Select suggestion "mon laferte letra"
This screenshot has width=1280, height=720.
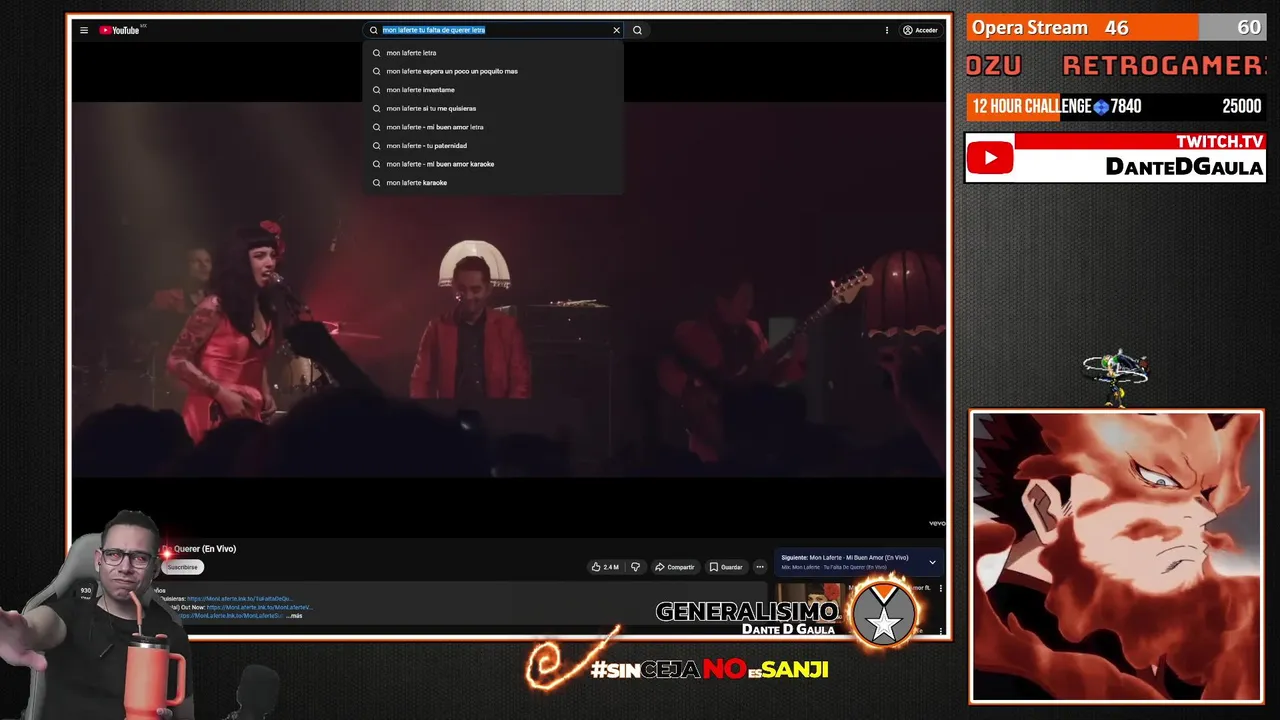(493, 53)
